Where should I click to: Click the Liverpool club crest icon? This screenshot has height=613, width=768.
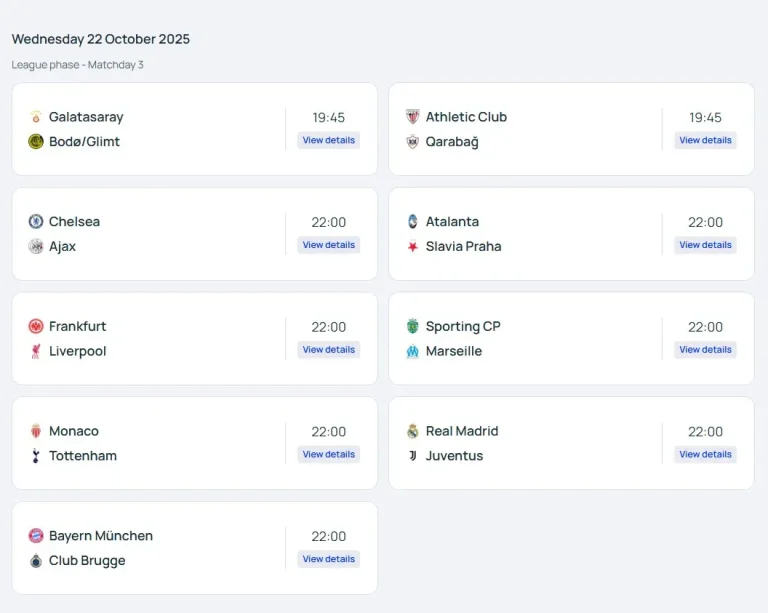click(36, 351)
